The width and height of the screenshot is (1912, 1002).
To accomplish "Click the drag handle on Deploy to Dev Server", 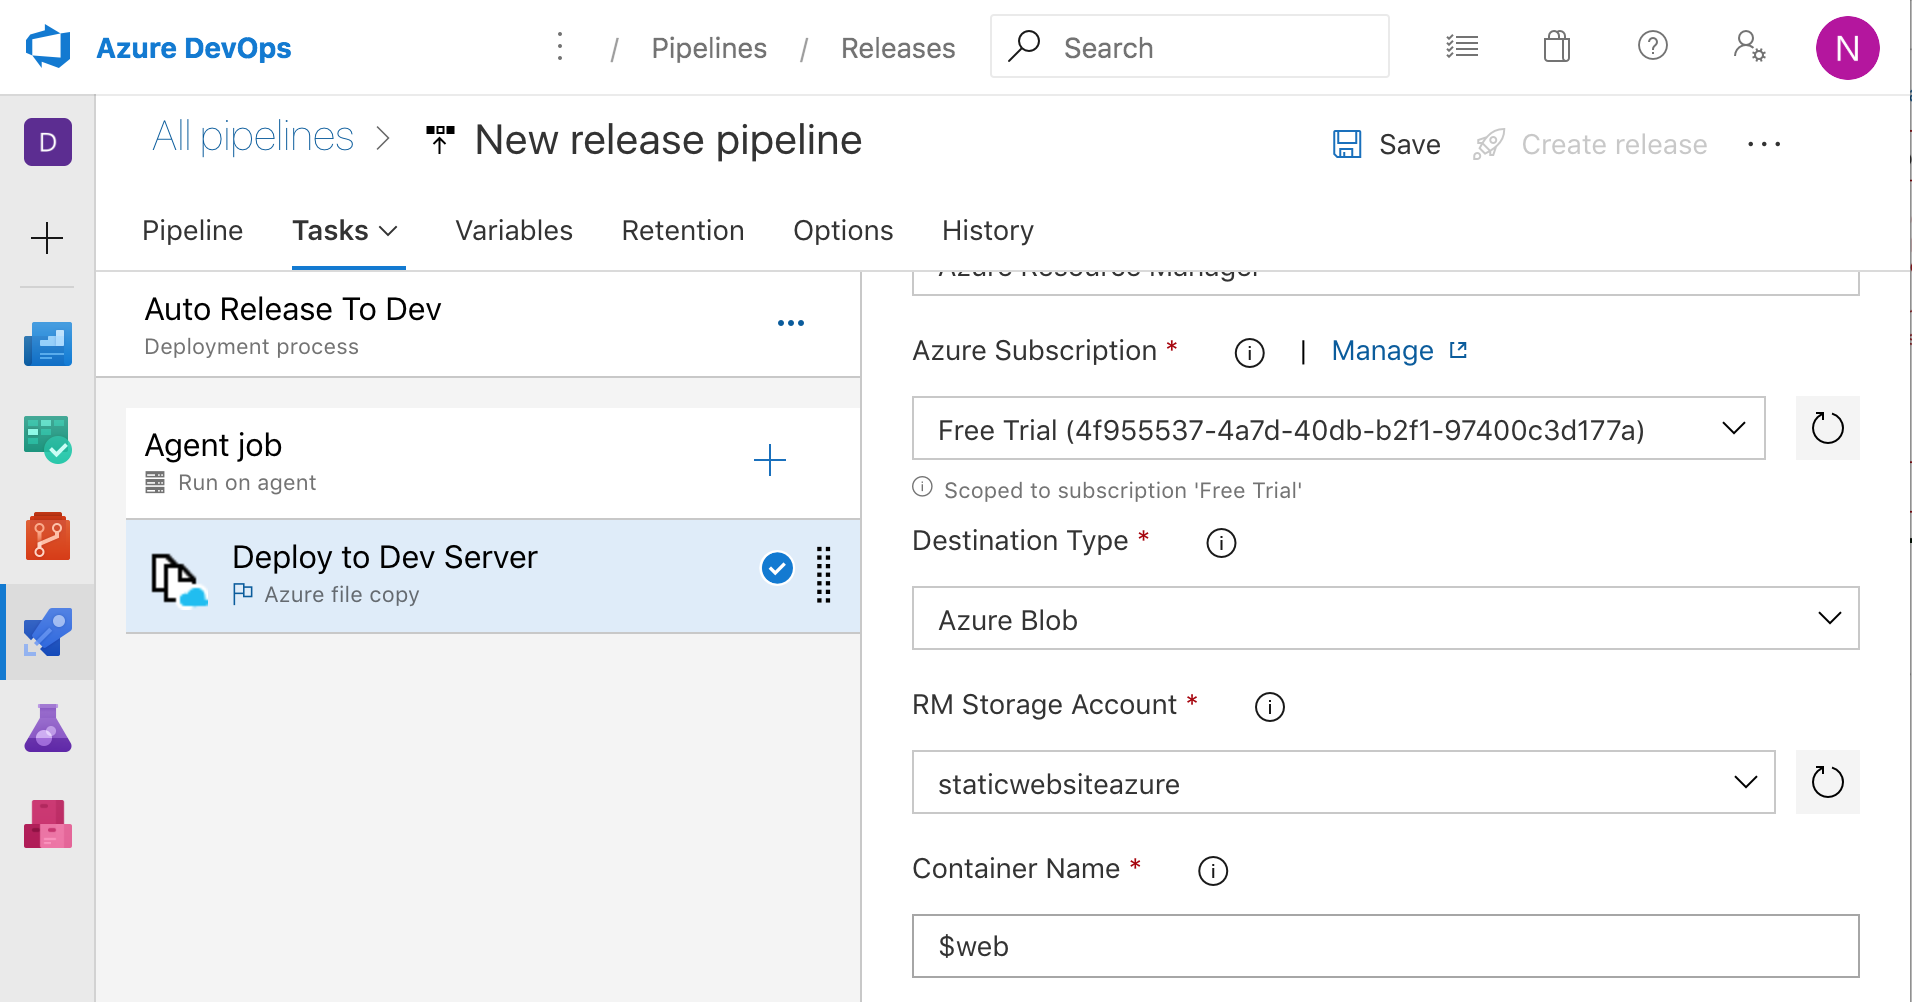I will coord(823,575).
